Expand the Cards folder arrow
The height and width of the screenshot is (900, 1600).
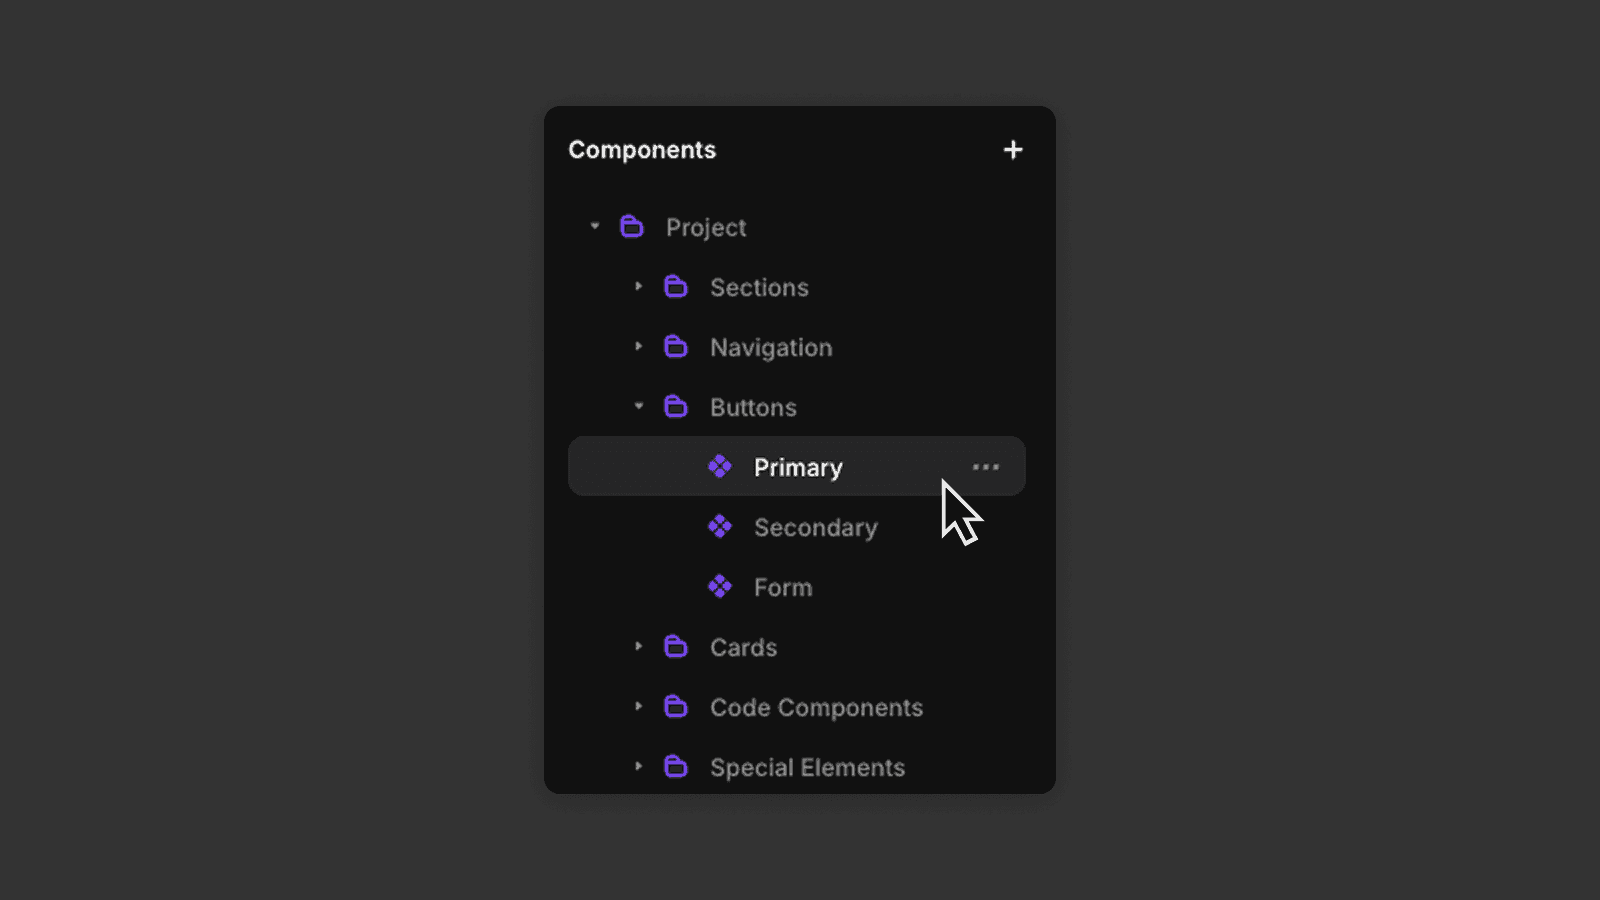pyautogui.click(x=639, y=647)
